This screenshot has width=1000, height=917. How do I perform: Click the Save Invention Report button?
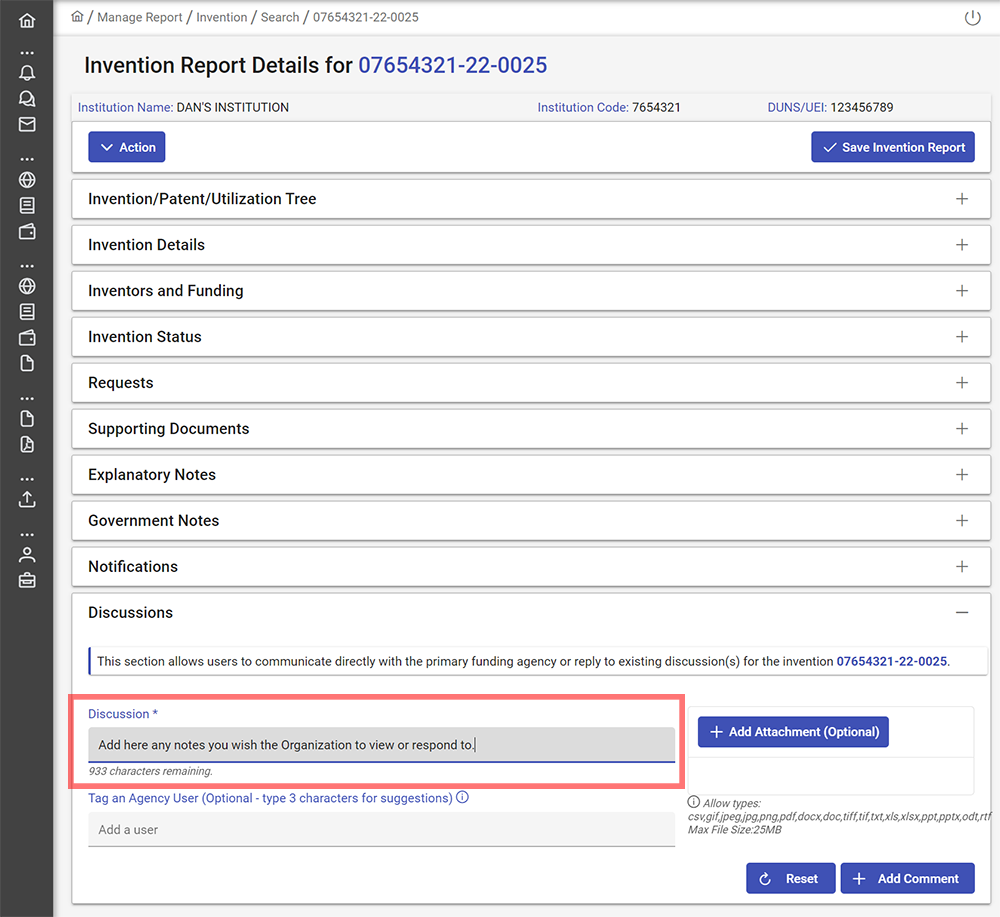point(892,147)
